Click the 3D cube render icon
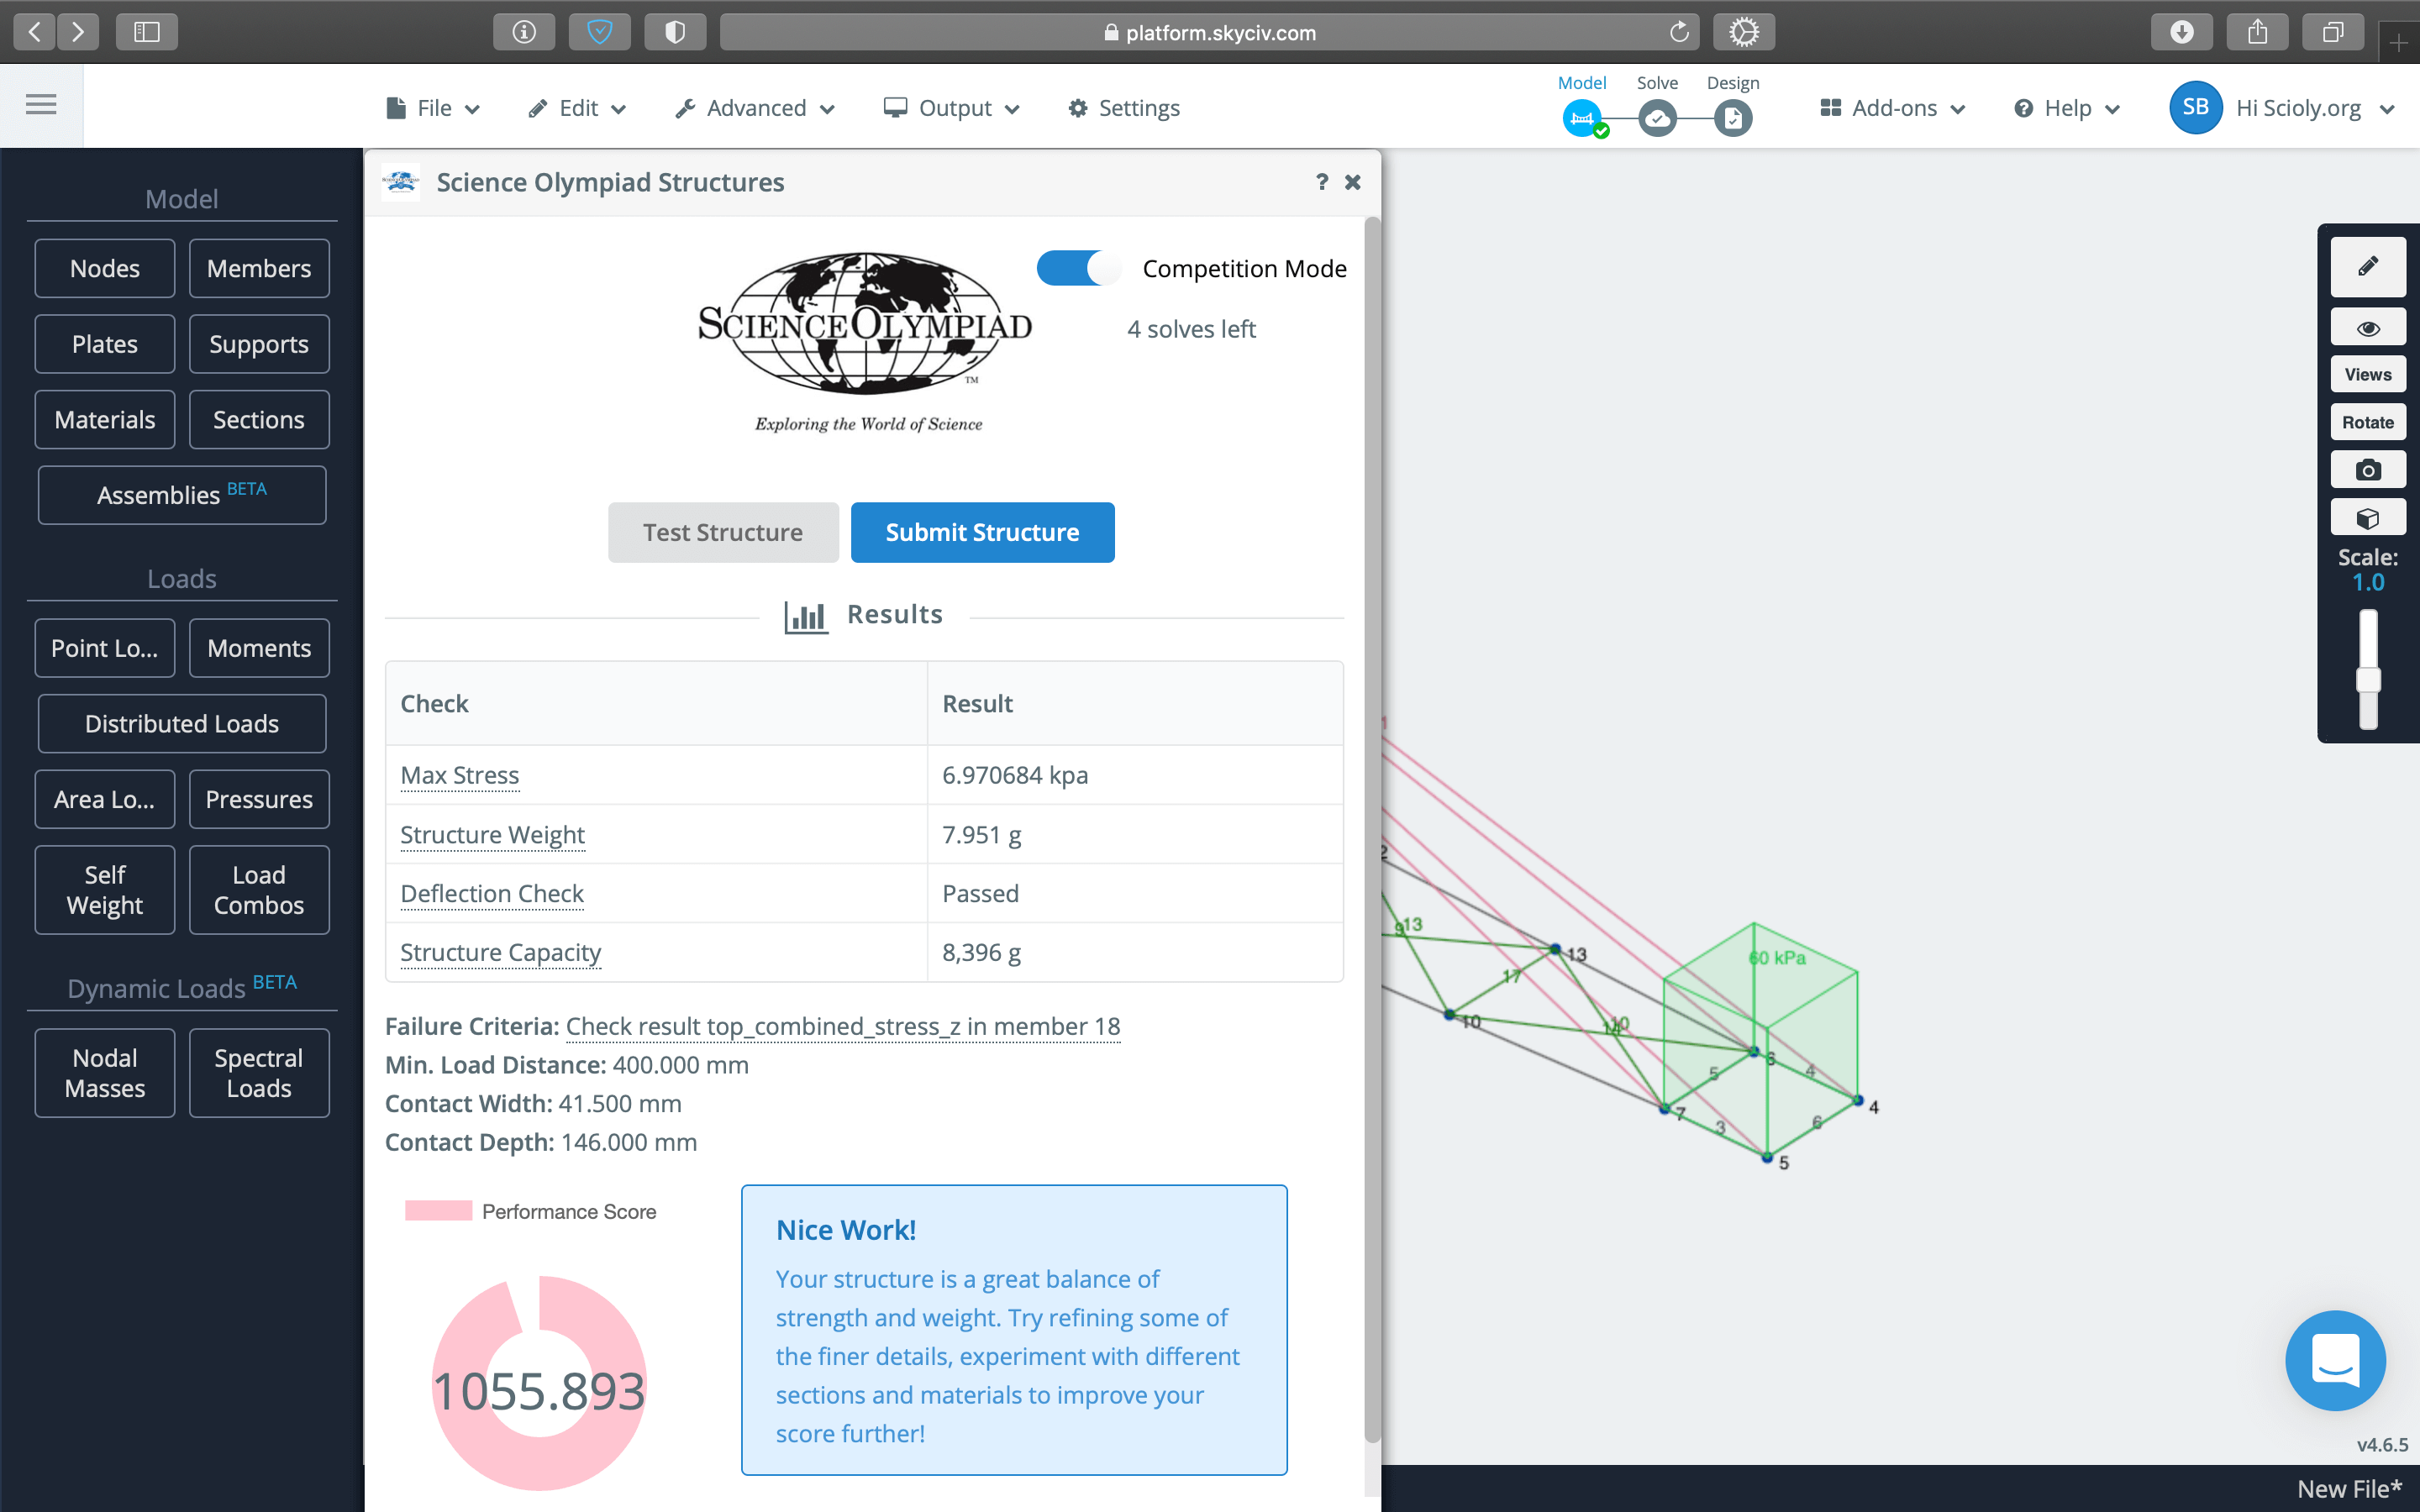The image size is (2420, 1512). point(2367,518)
